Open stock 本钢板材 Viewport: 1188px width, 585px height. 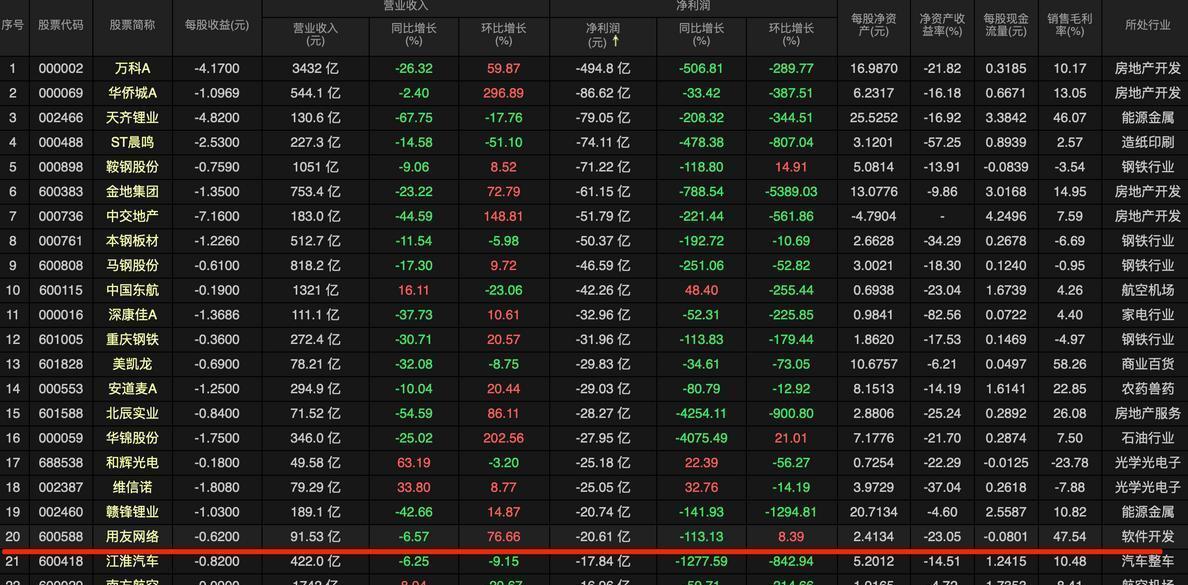coord(133,241)
